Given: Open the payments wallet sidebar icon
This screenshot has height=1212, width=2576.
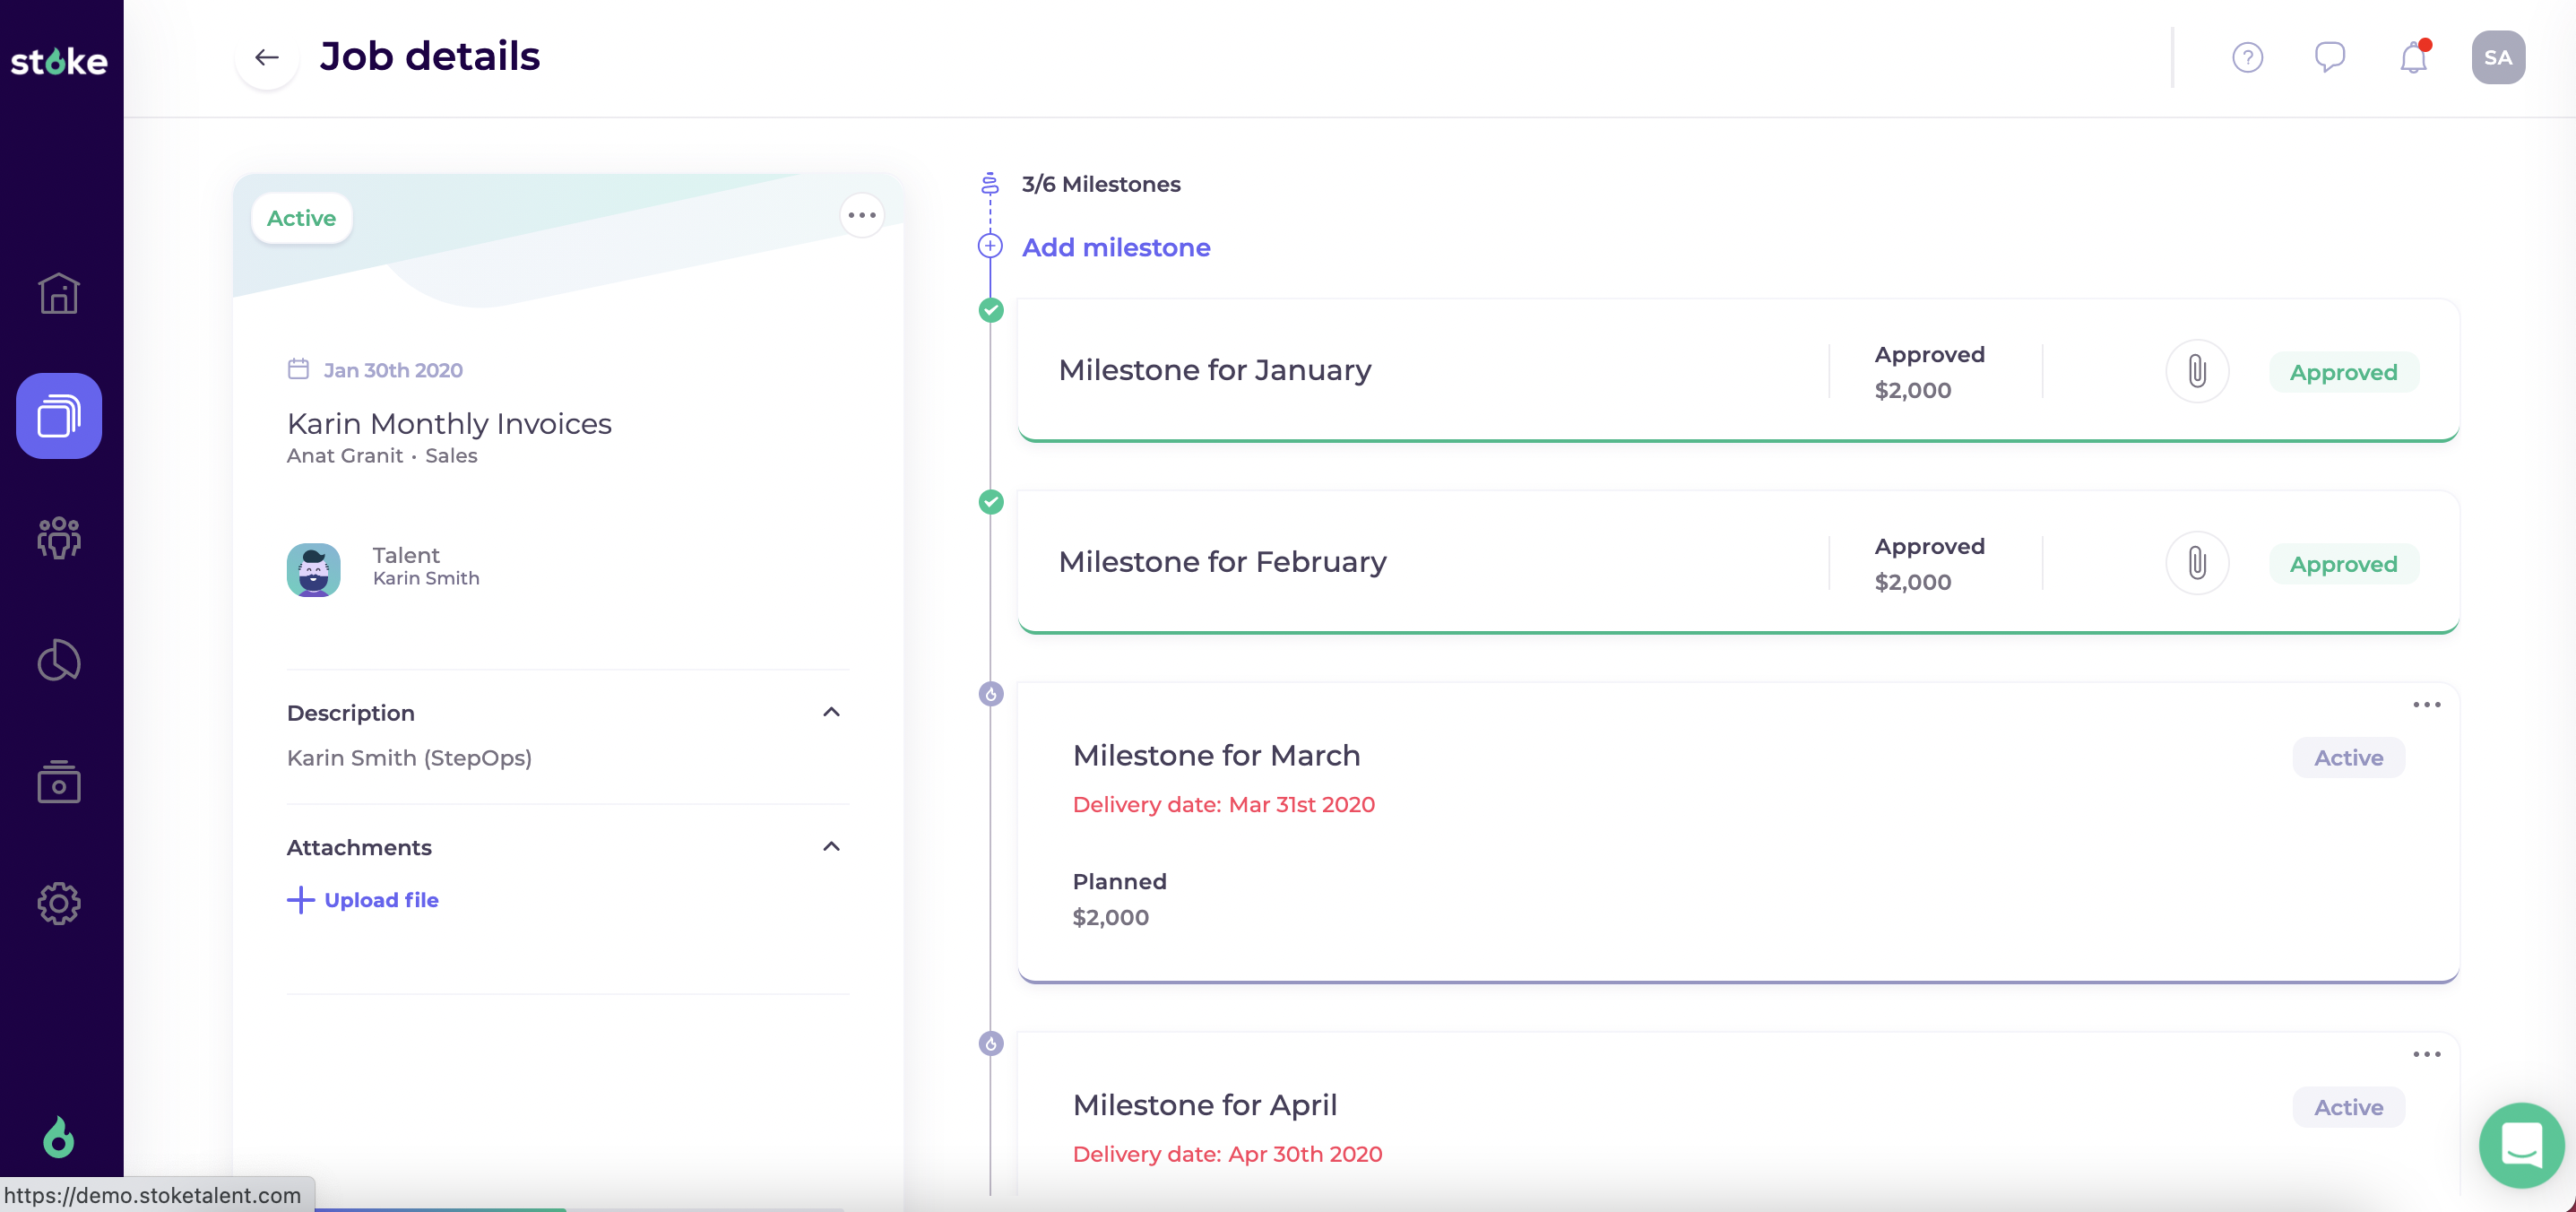Looking at the screenshot, I should [x=59, y=782].
